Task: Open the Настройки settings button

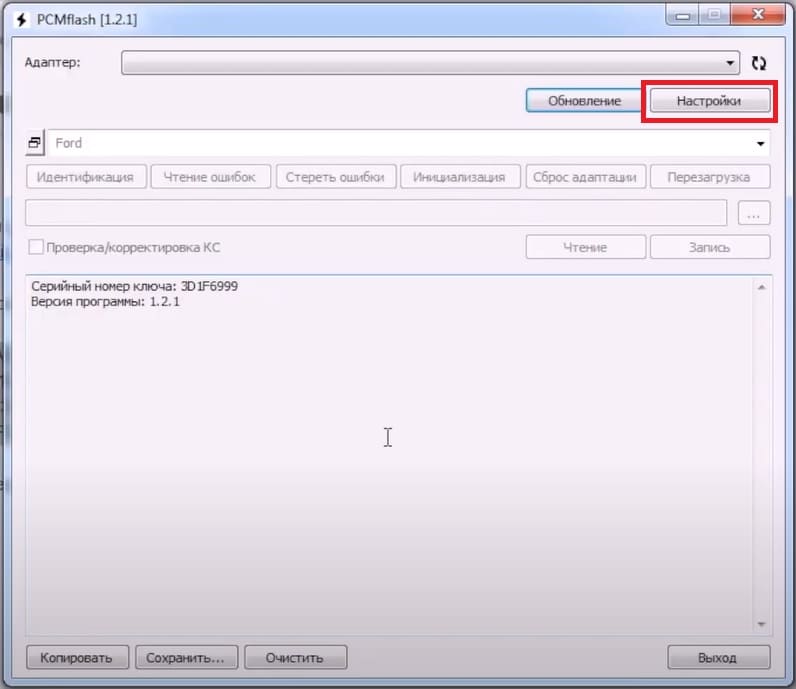Action: (x=709, y=101)
